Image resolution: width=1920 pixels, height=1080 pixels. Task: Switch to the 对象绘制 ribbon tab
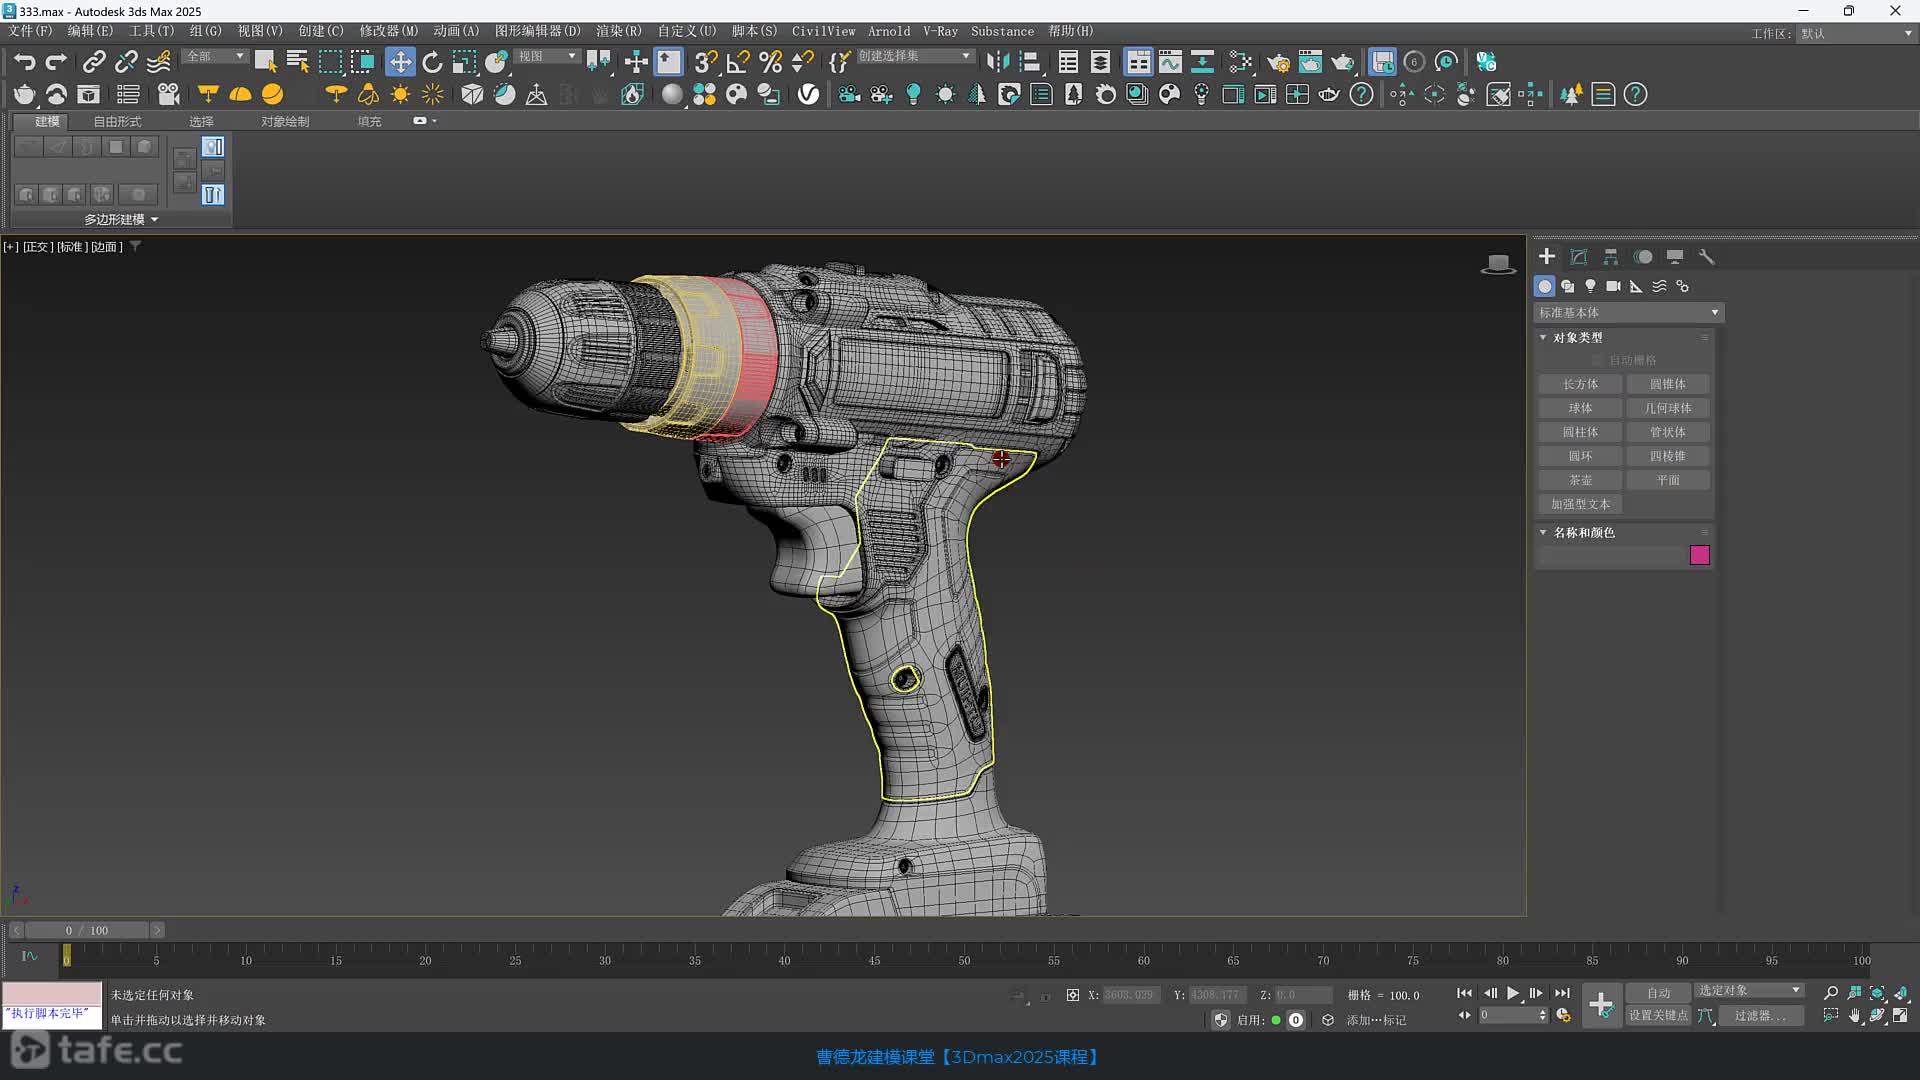(x=285, y=121)
